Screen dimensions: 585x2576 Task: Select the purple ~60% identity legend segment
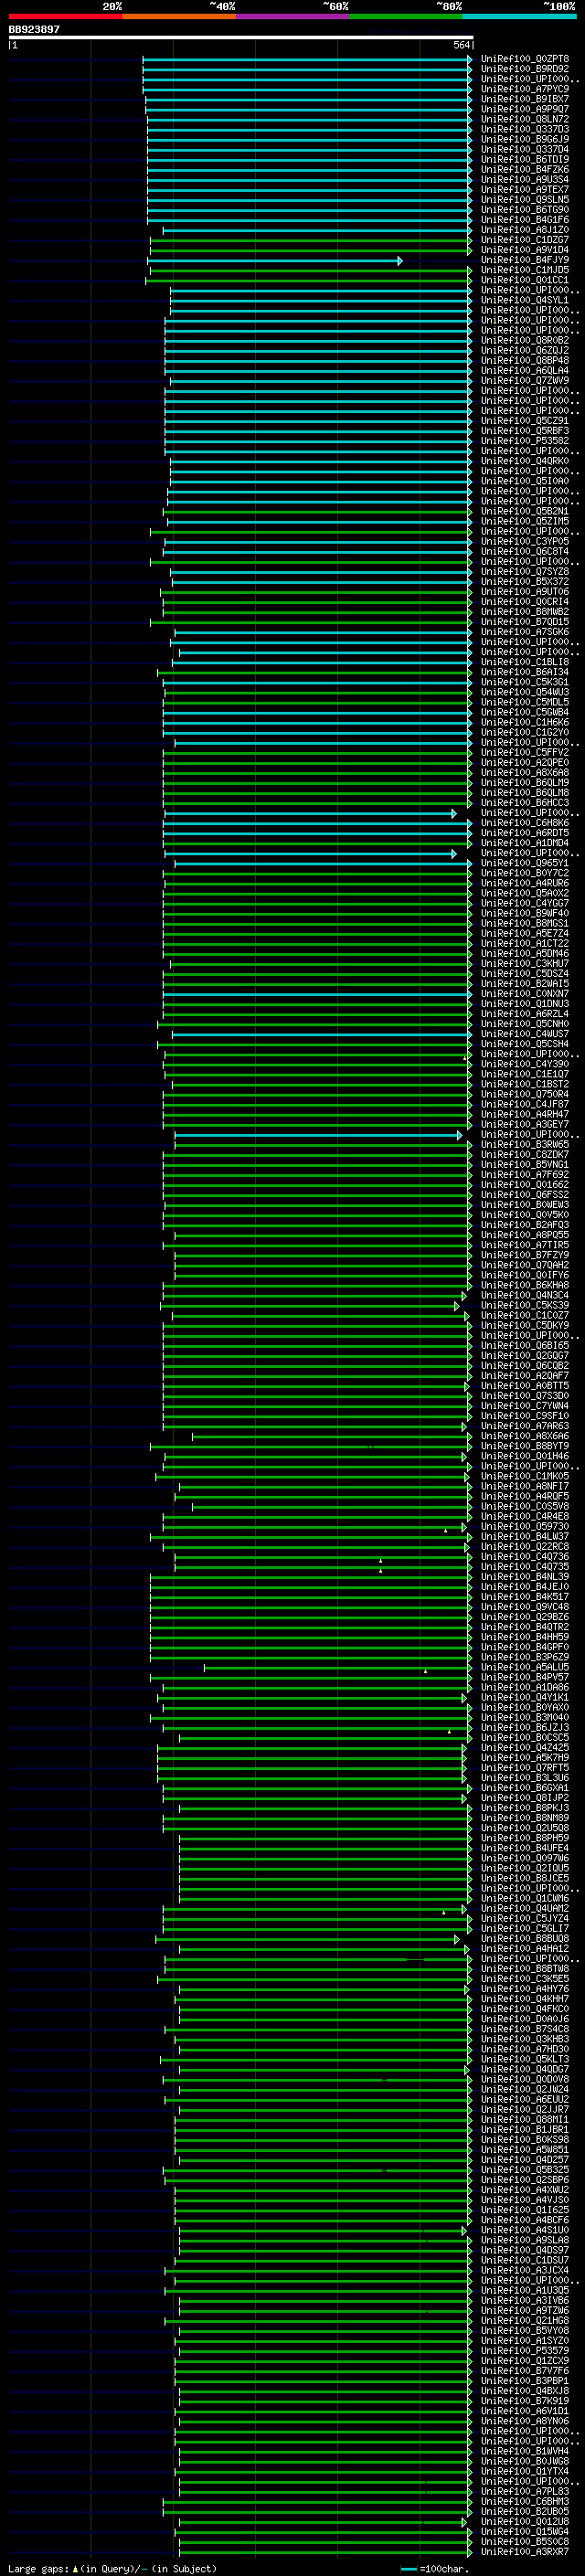292,16
